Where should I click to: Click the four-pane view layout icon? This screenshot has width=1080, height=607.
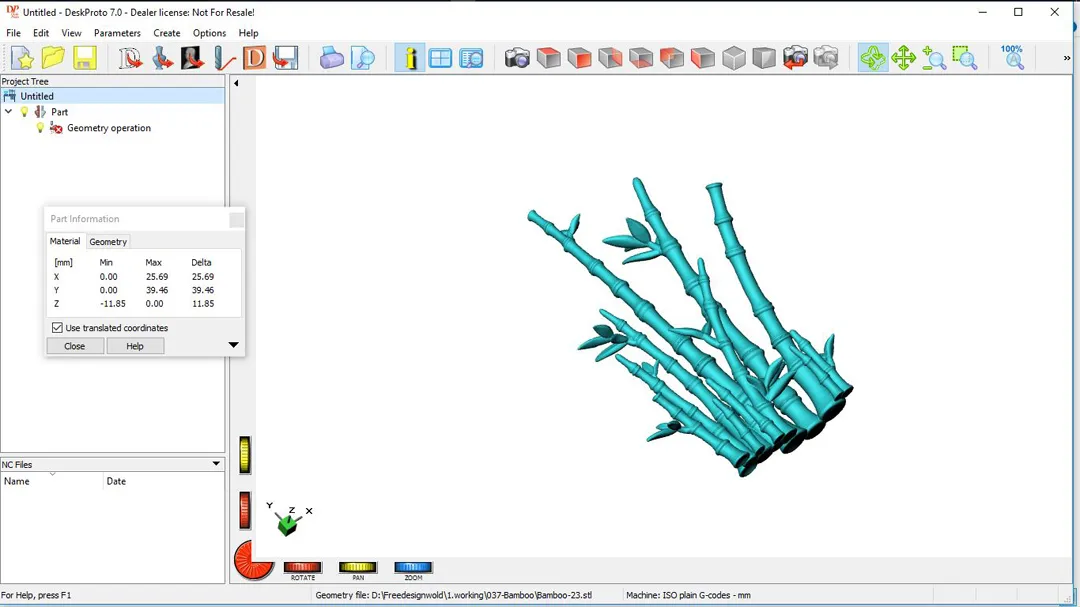pyautogui.click(x=440, y=58)
